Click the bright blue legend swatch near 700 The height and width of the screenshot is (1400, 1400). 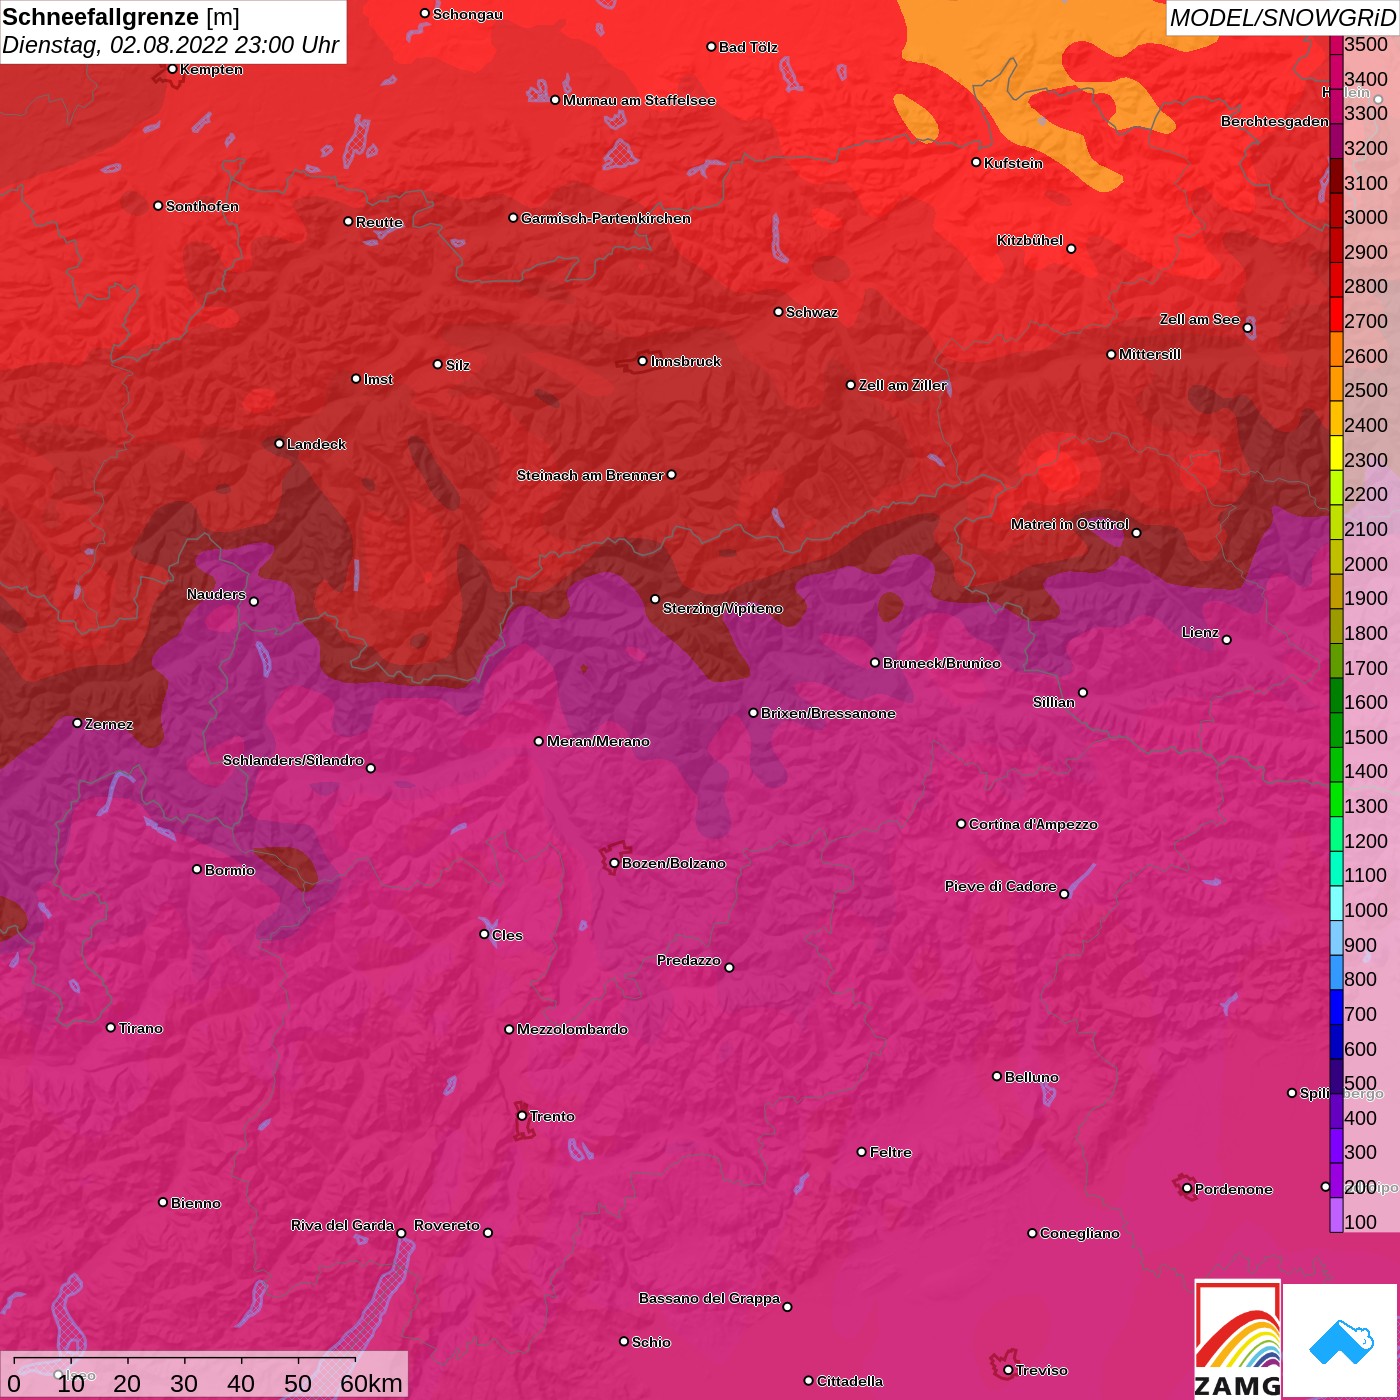[1336, 1007]
